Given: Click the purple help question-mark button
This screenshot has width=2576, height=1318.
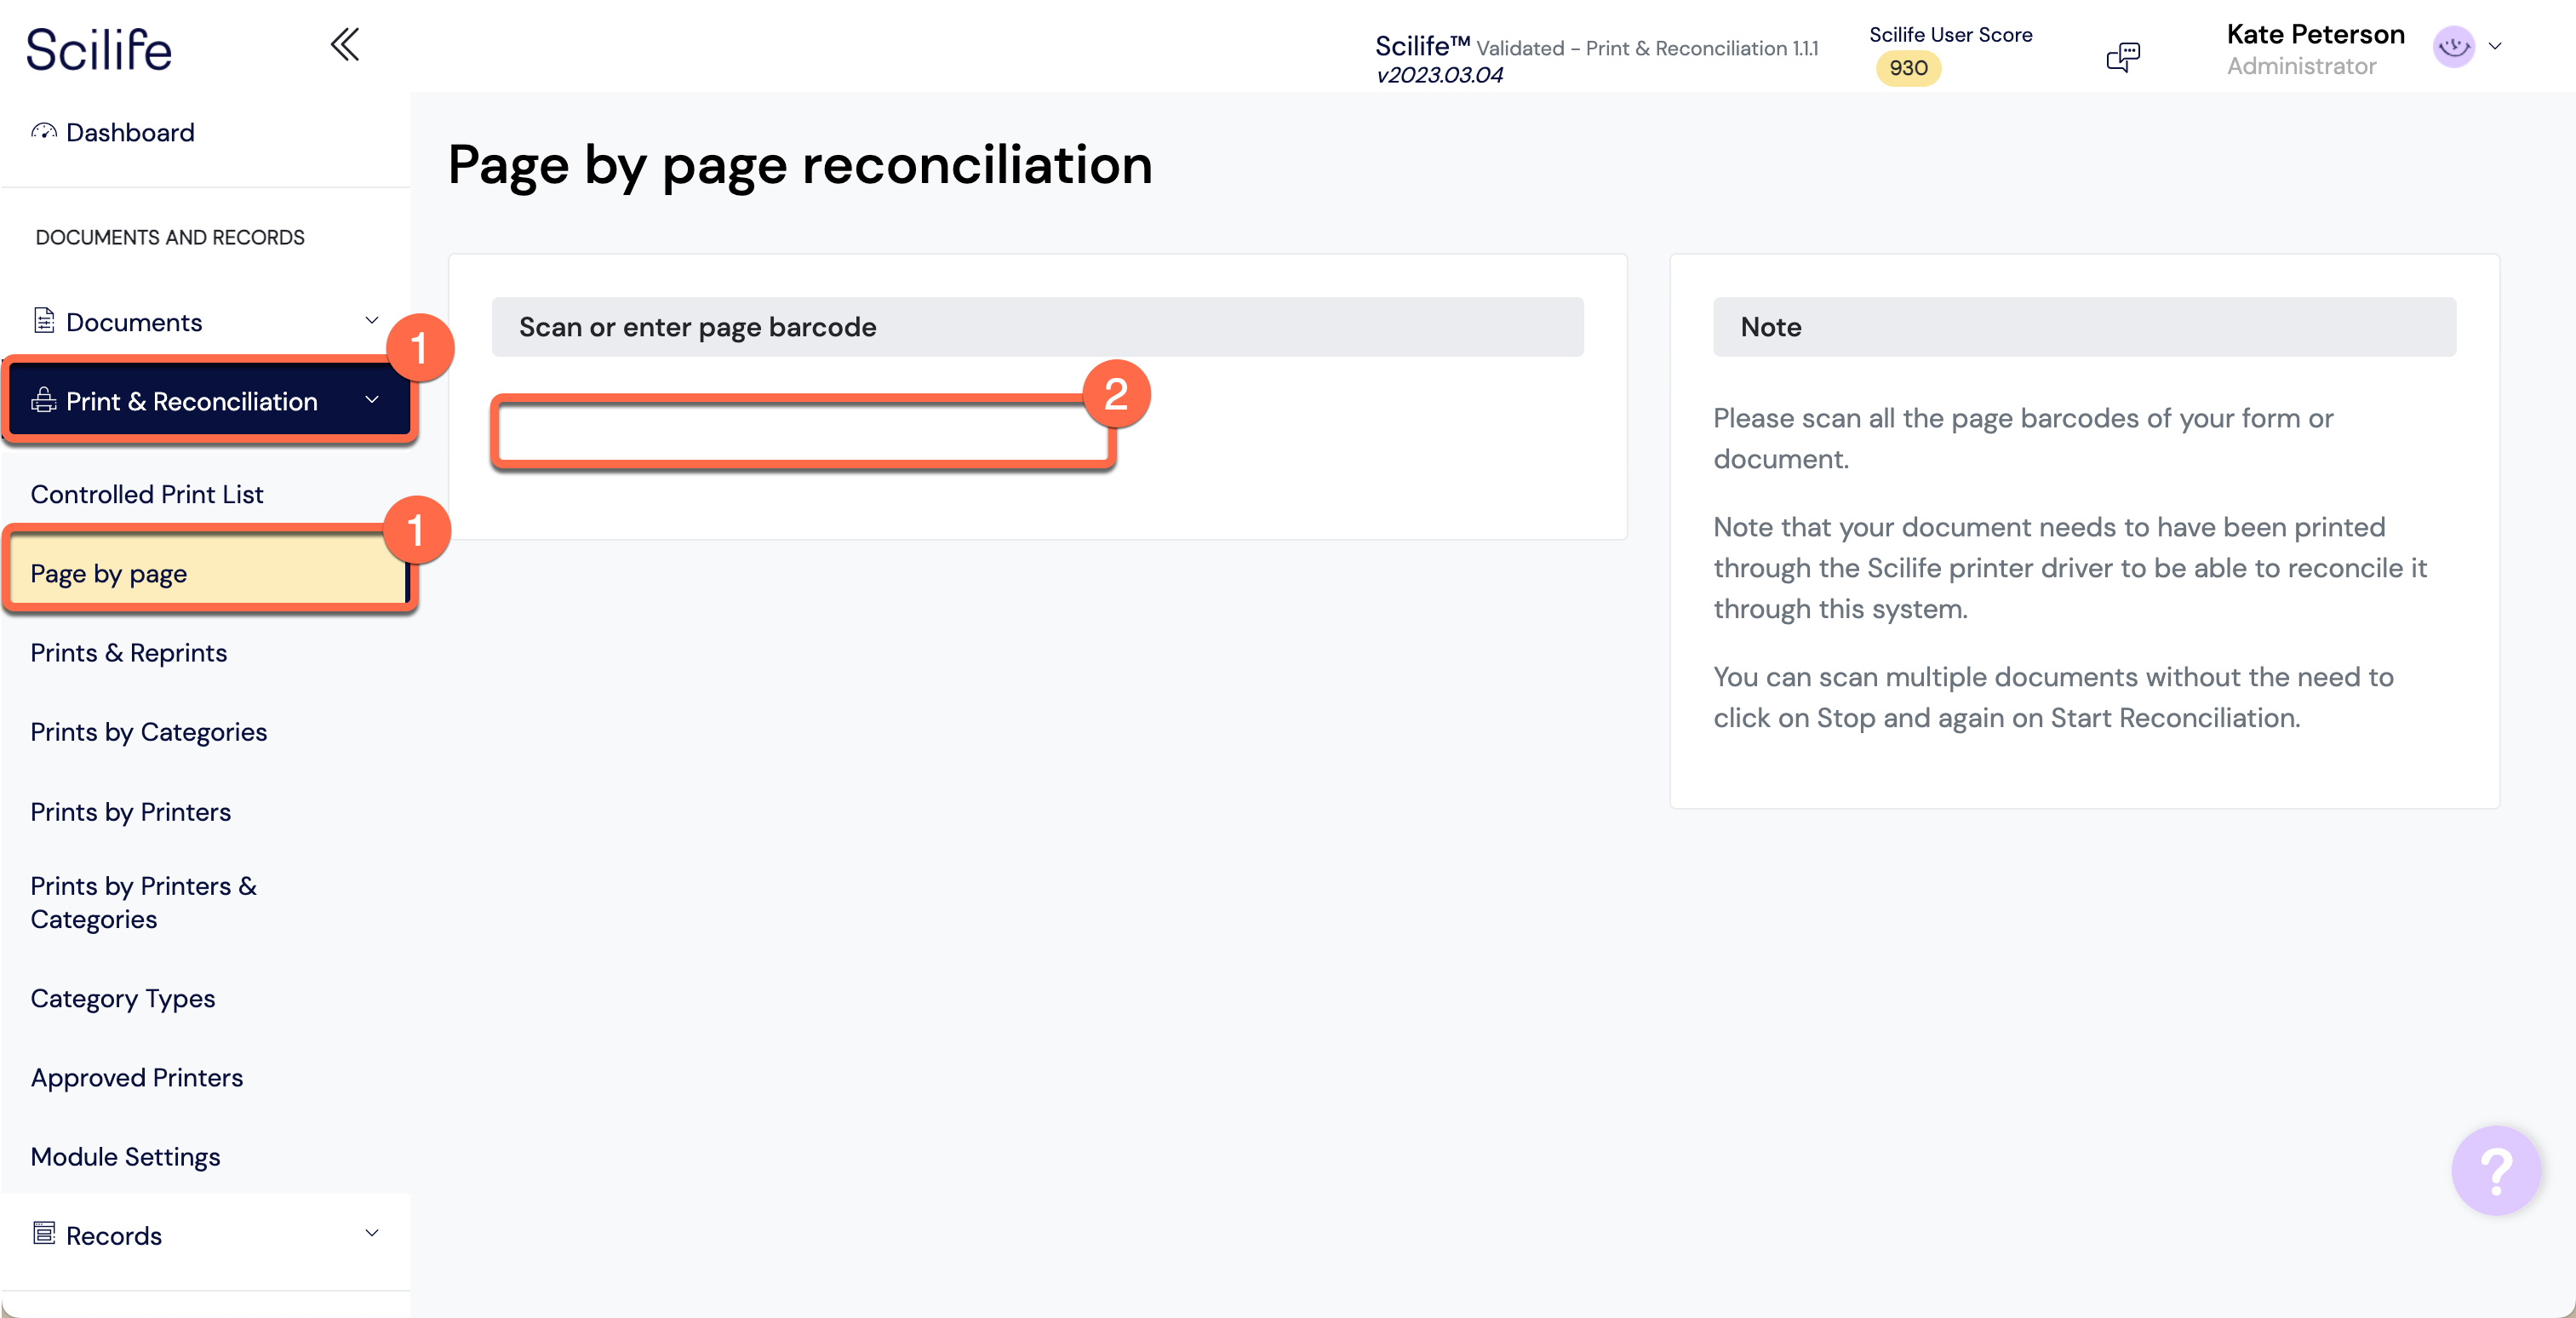Looking at the screenshot, I should coord(2494,1169).
